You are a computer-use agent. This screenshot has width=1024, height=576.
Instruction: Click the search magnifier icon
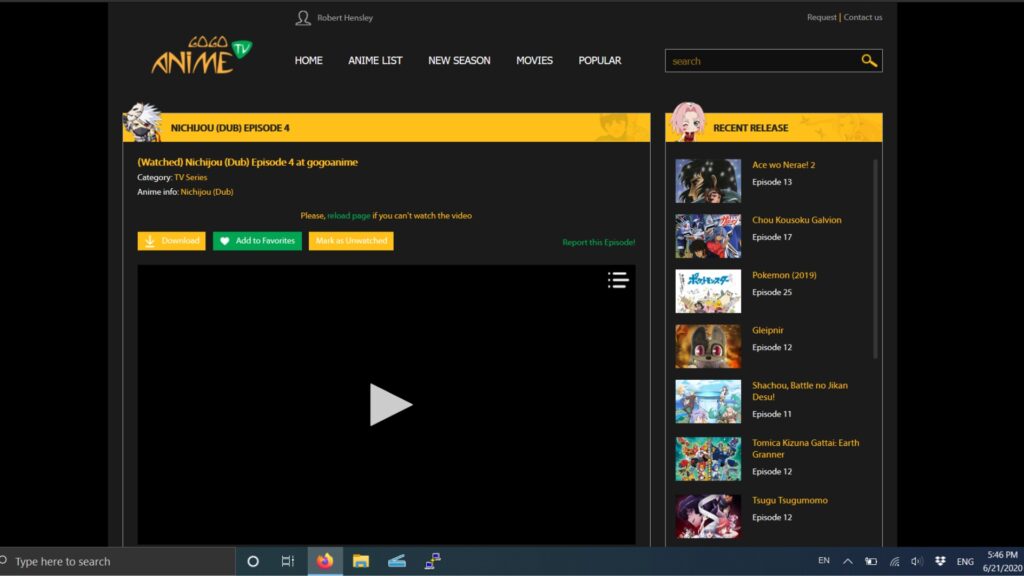point(869,61)
